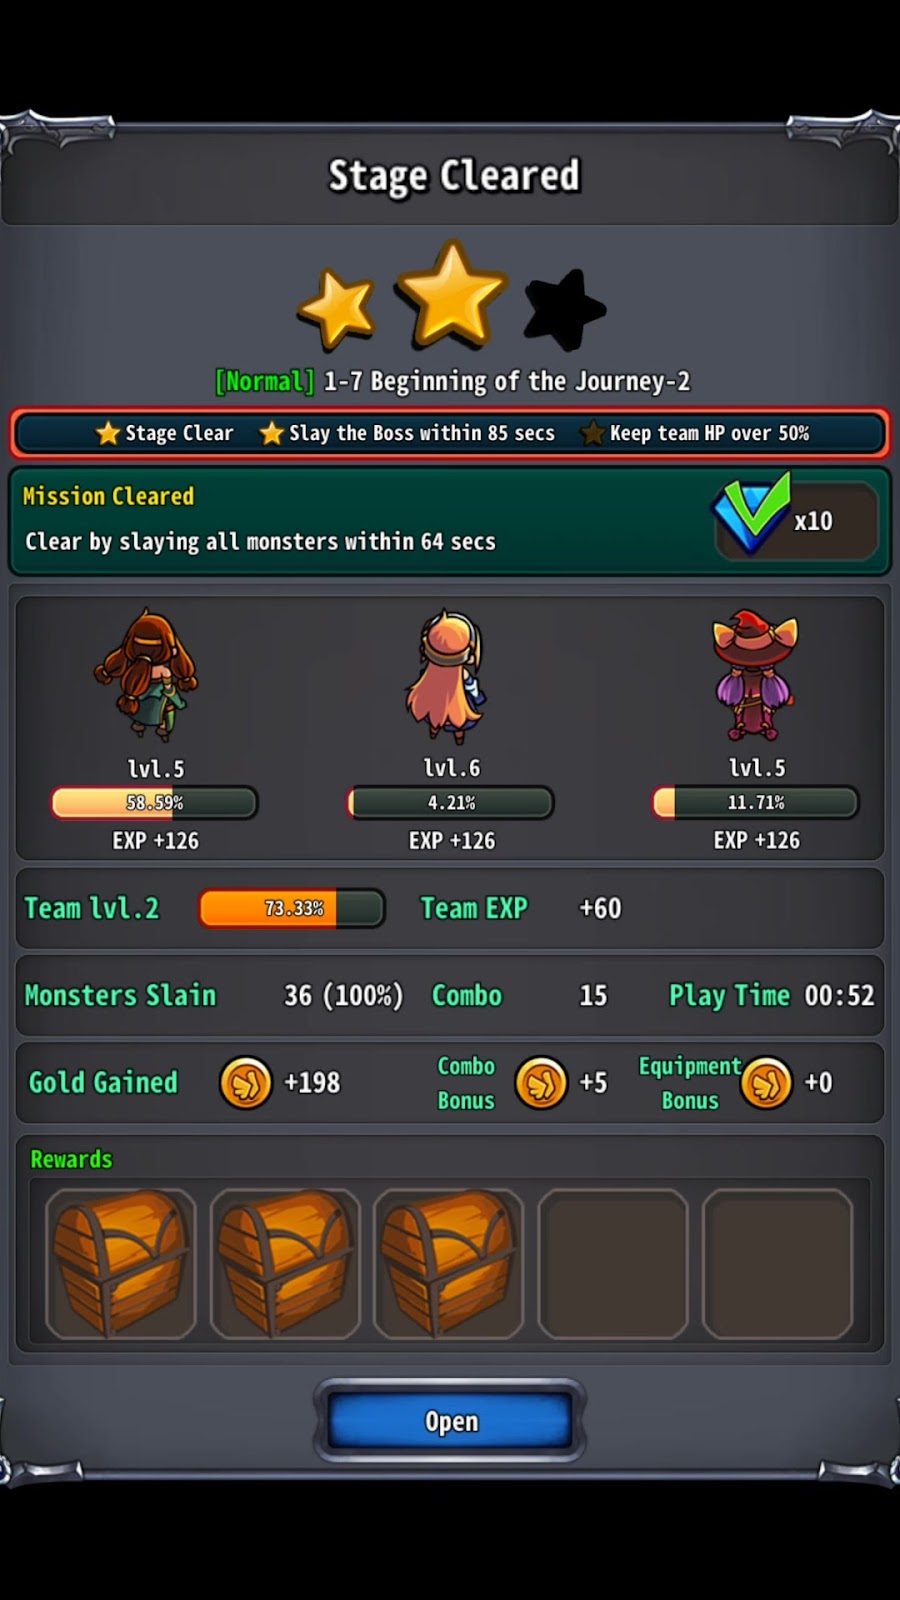Tap the fourth empty reward slot
The height and width of the screenshot is (1600, 900).
613,1263
